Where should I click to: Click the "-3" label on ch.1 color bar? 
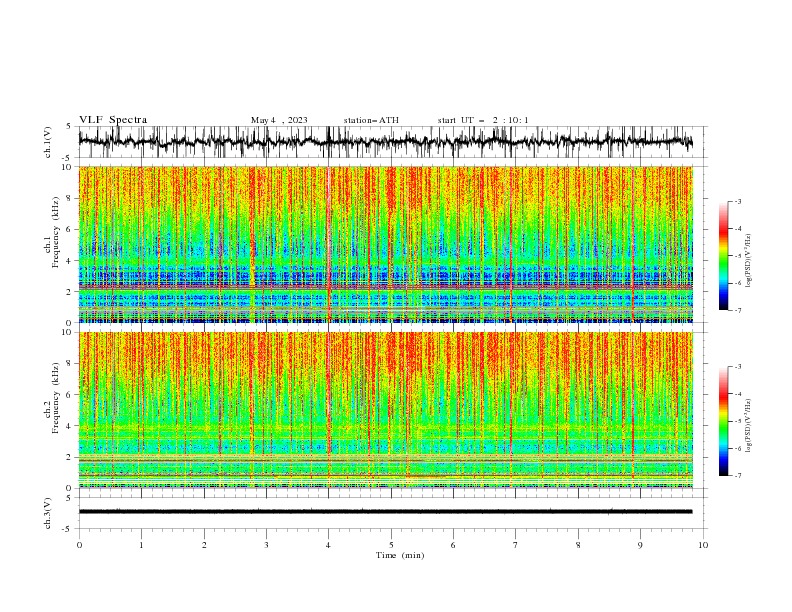738,201
